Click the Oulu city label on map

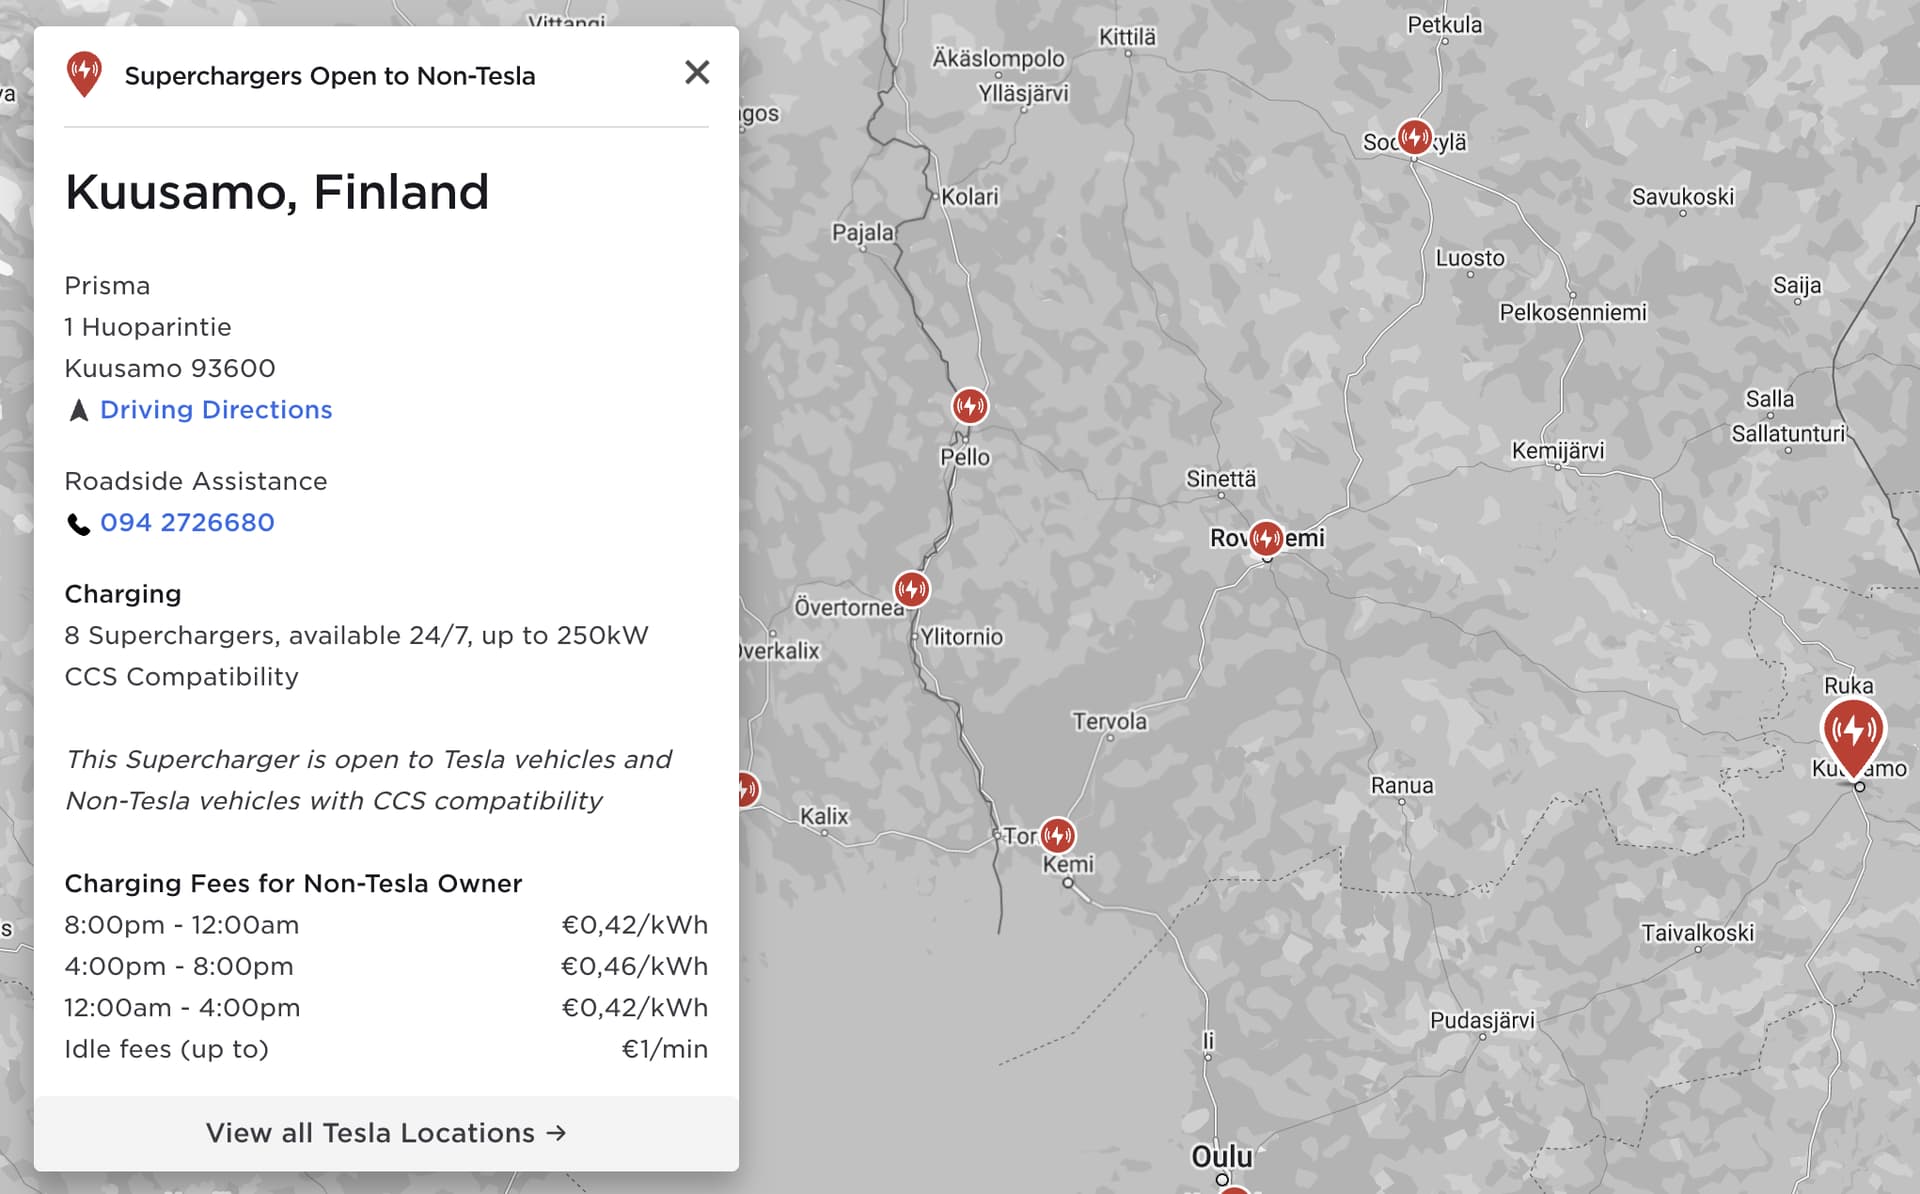[1221, 1157]
